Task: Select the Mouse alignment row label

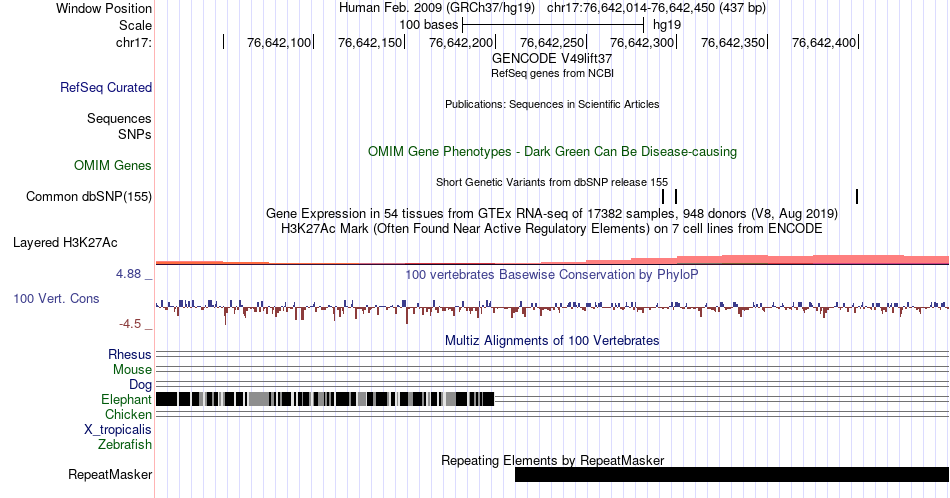Action: click(x=132, y=370)
